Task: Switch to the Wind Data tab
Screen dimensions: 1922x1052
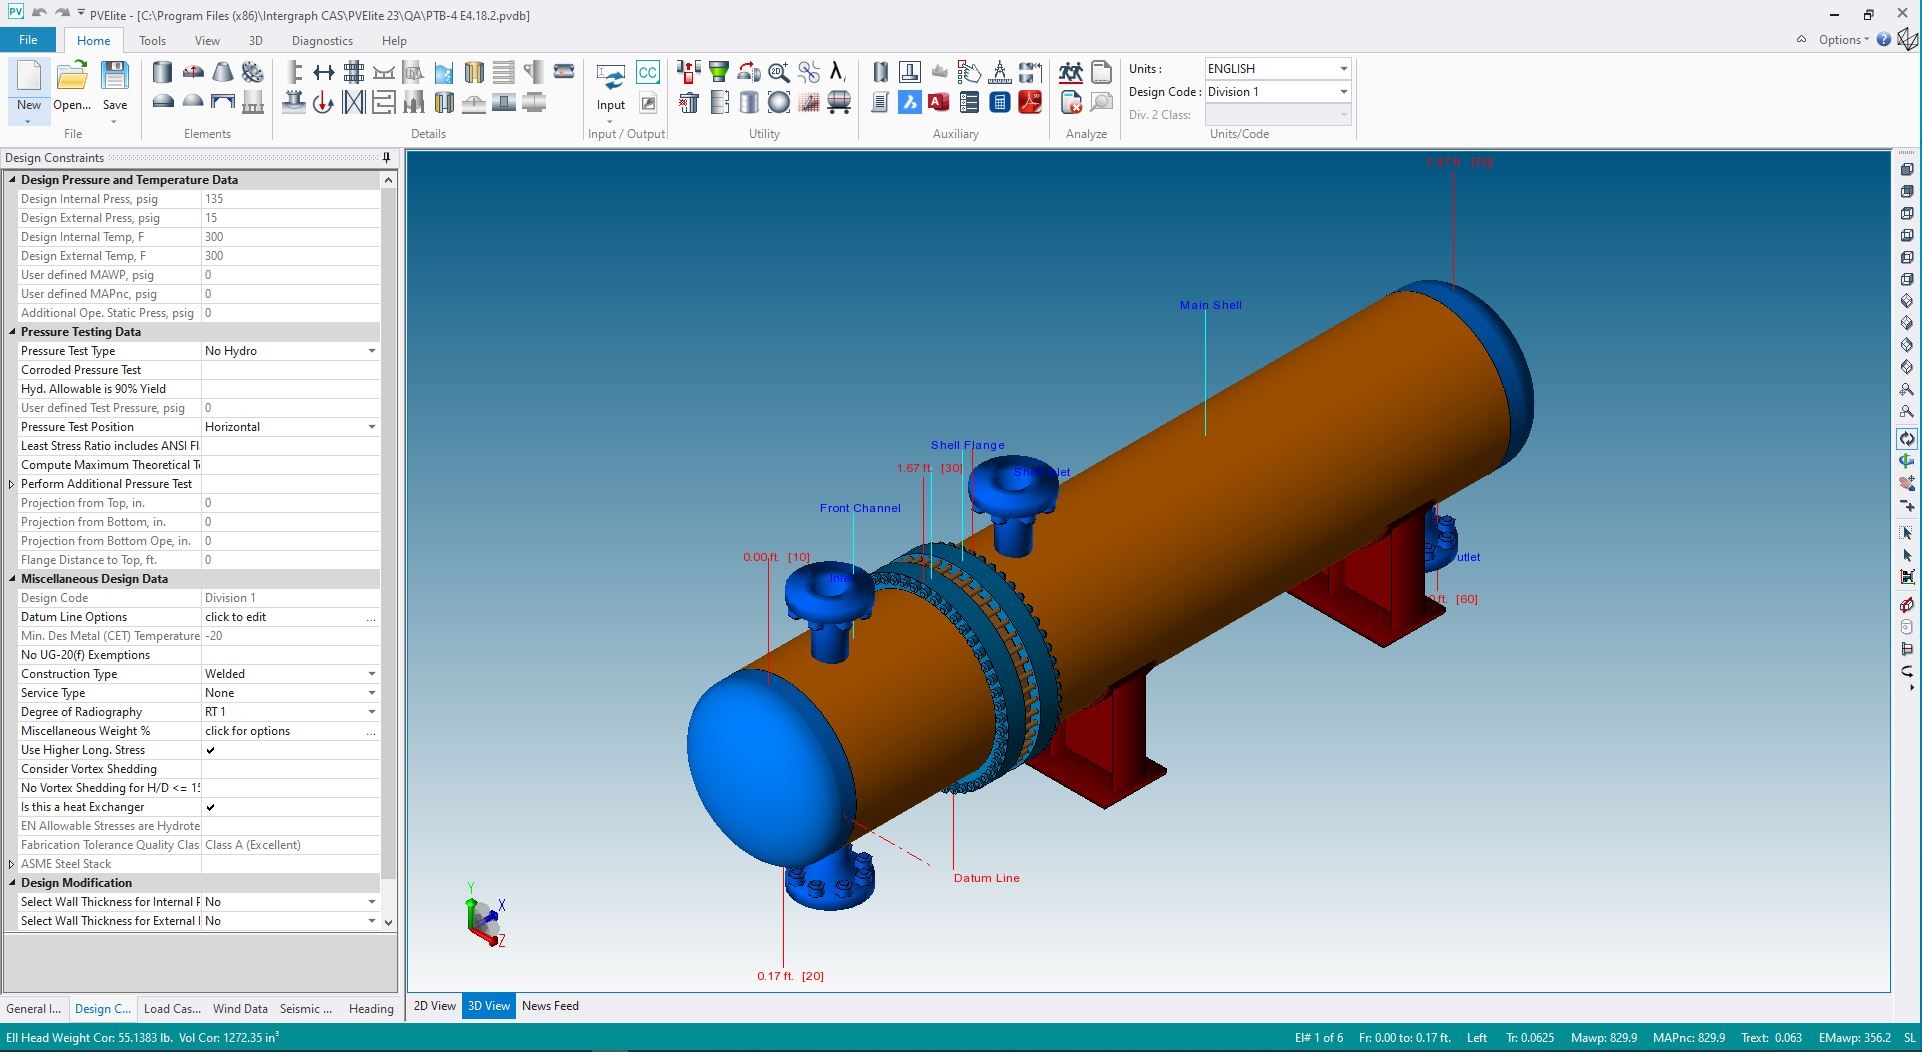Action: 240,1009
